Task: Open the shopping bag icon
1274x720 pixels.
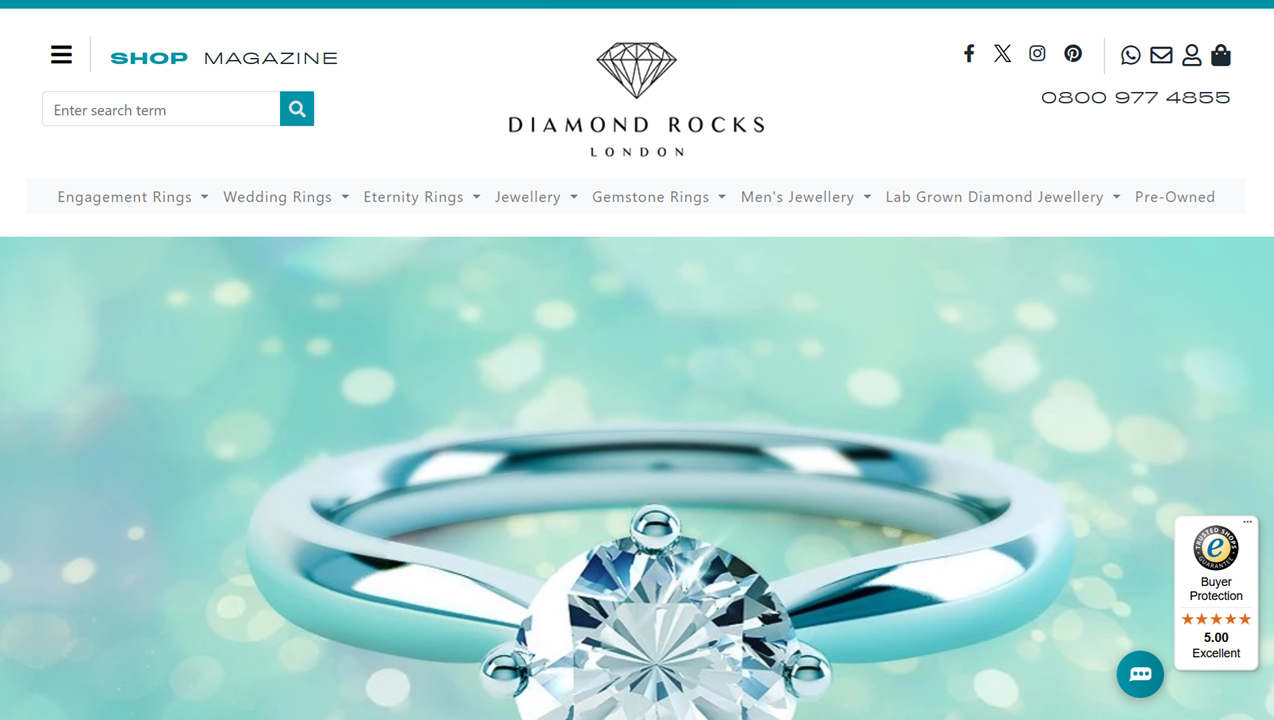Action: click(x=1221, y=55)
